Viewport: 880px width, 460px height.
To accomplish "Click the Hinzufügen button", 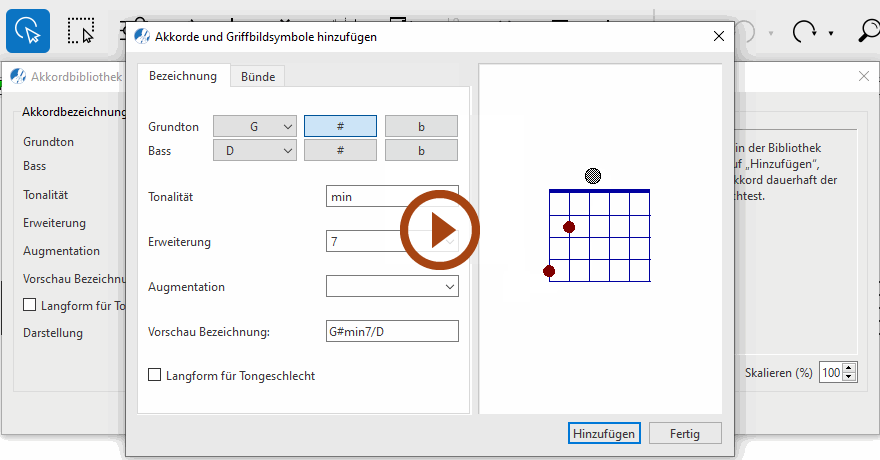I will tap(604, 433).
